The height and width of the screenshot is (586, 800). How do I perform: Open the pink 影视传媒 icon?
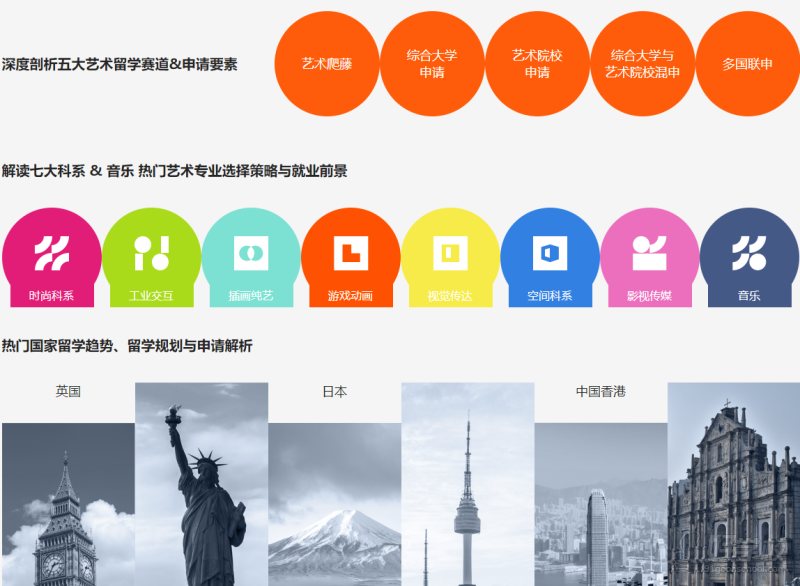[649, 256]
